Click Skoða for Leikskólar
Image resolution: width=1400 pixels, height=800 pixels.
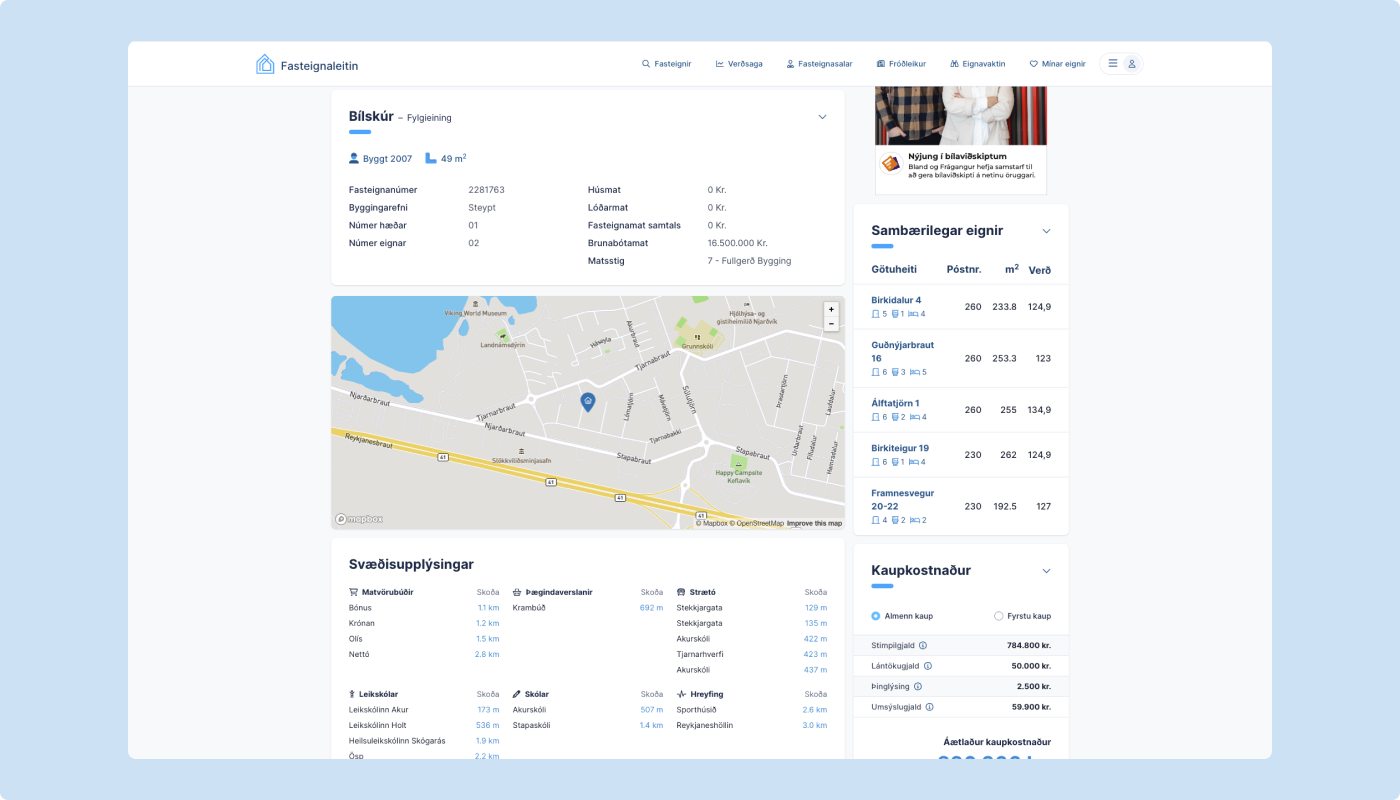(488, 694)
